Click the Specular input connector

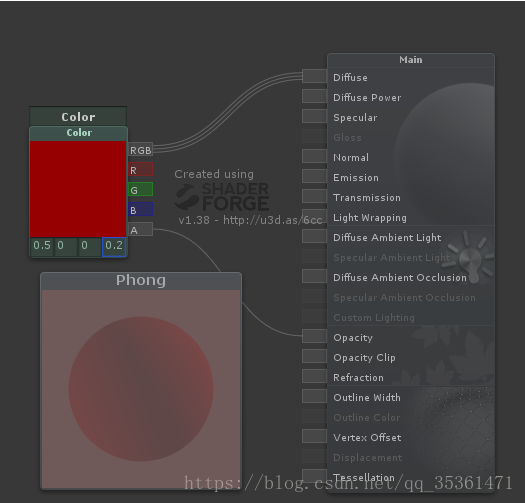click(x=314, y=116)
